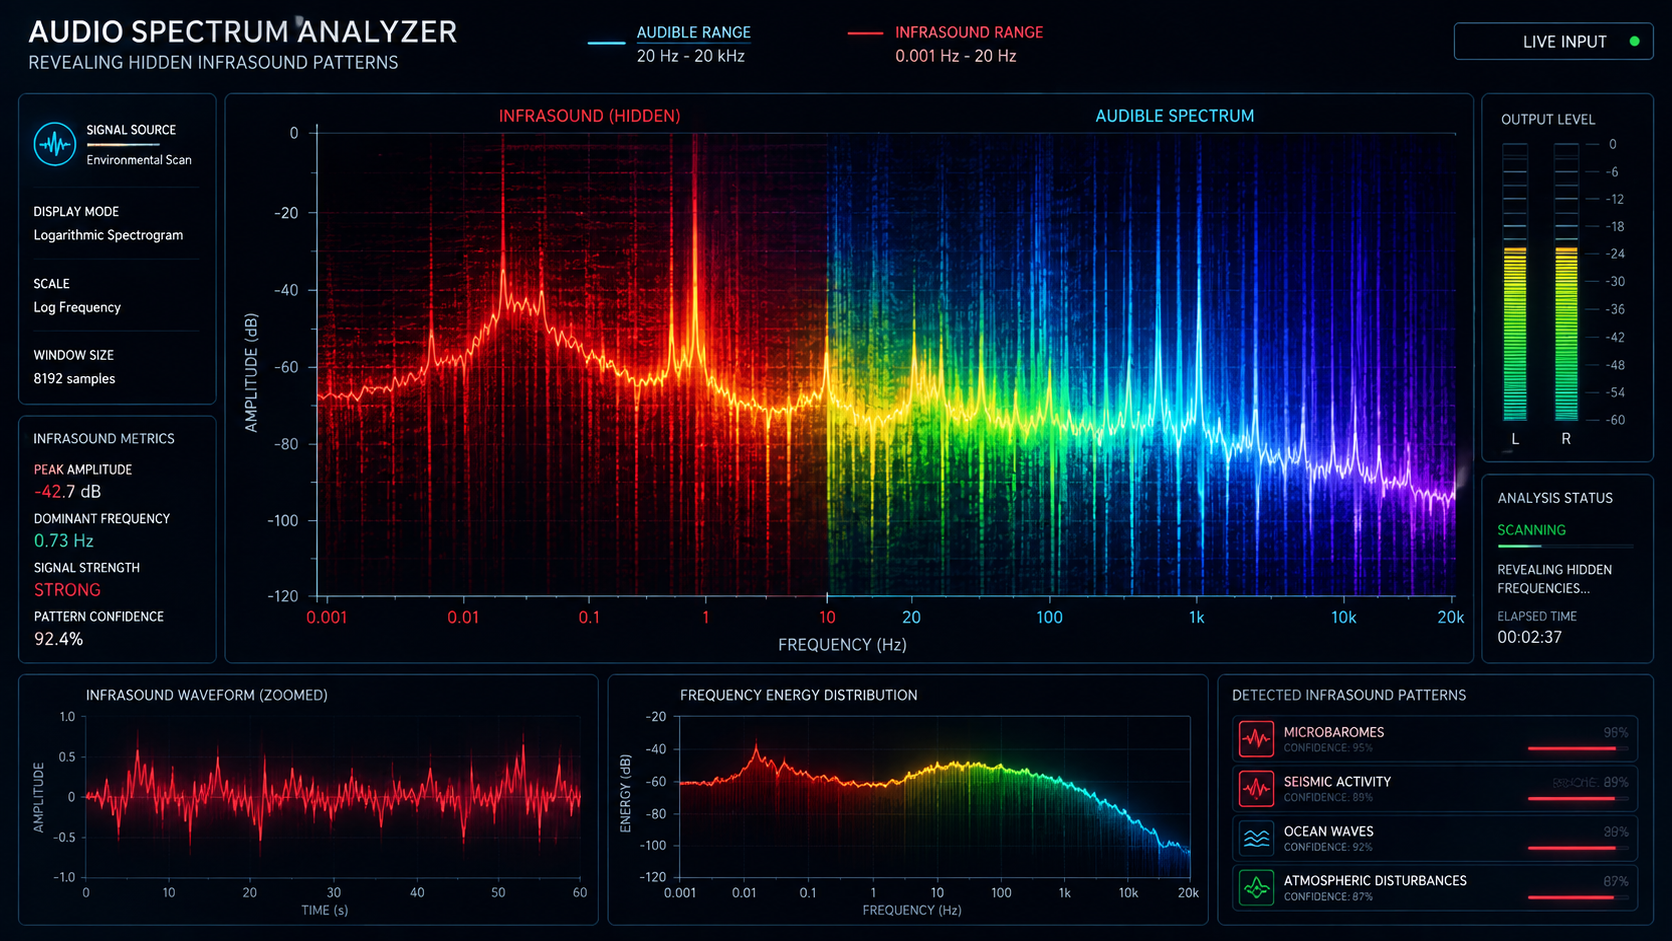The image size is (1672, 941).
Task: Click the Signal Source waveform icon
Action: pyautogui.click(x=55, y=144)
